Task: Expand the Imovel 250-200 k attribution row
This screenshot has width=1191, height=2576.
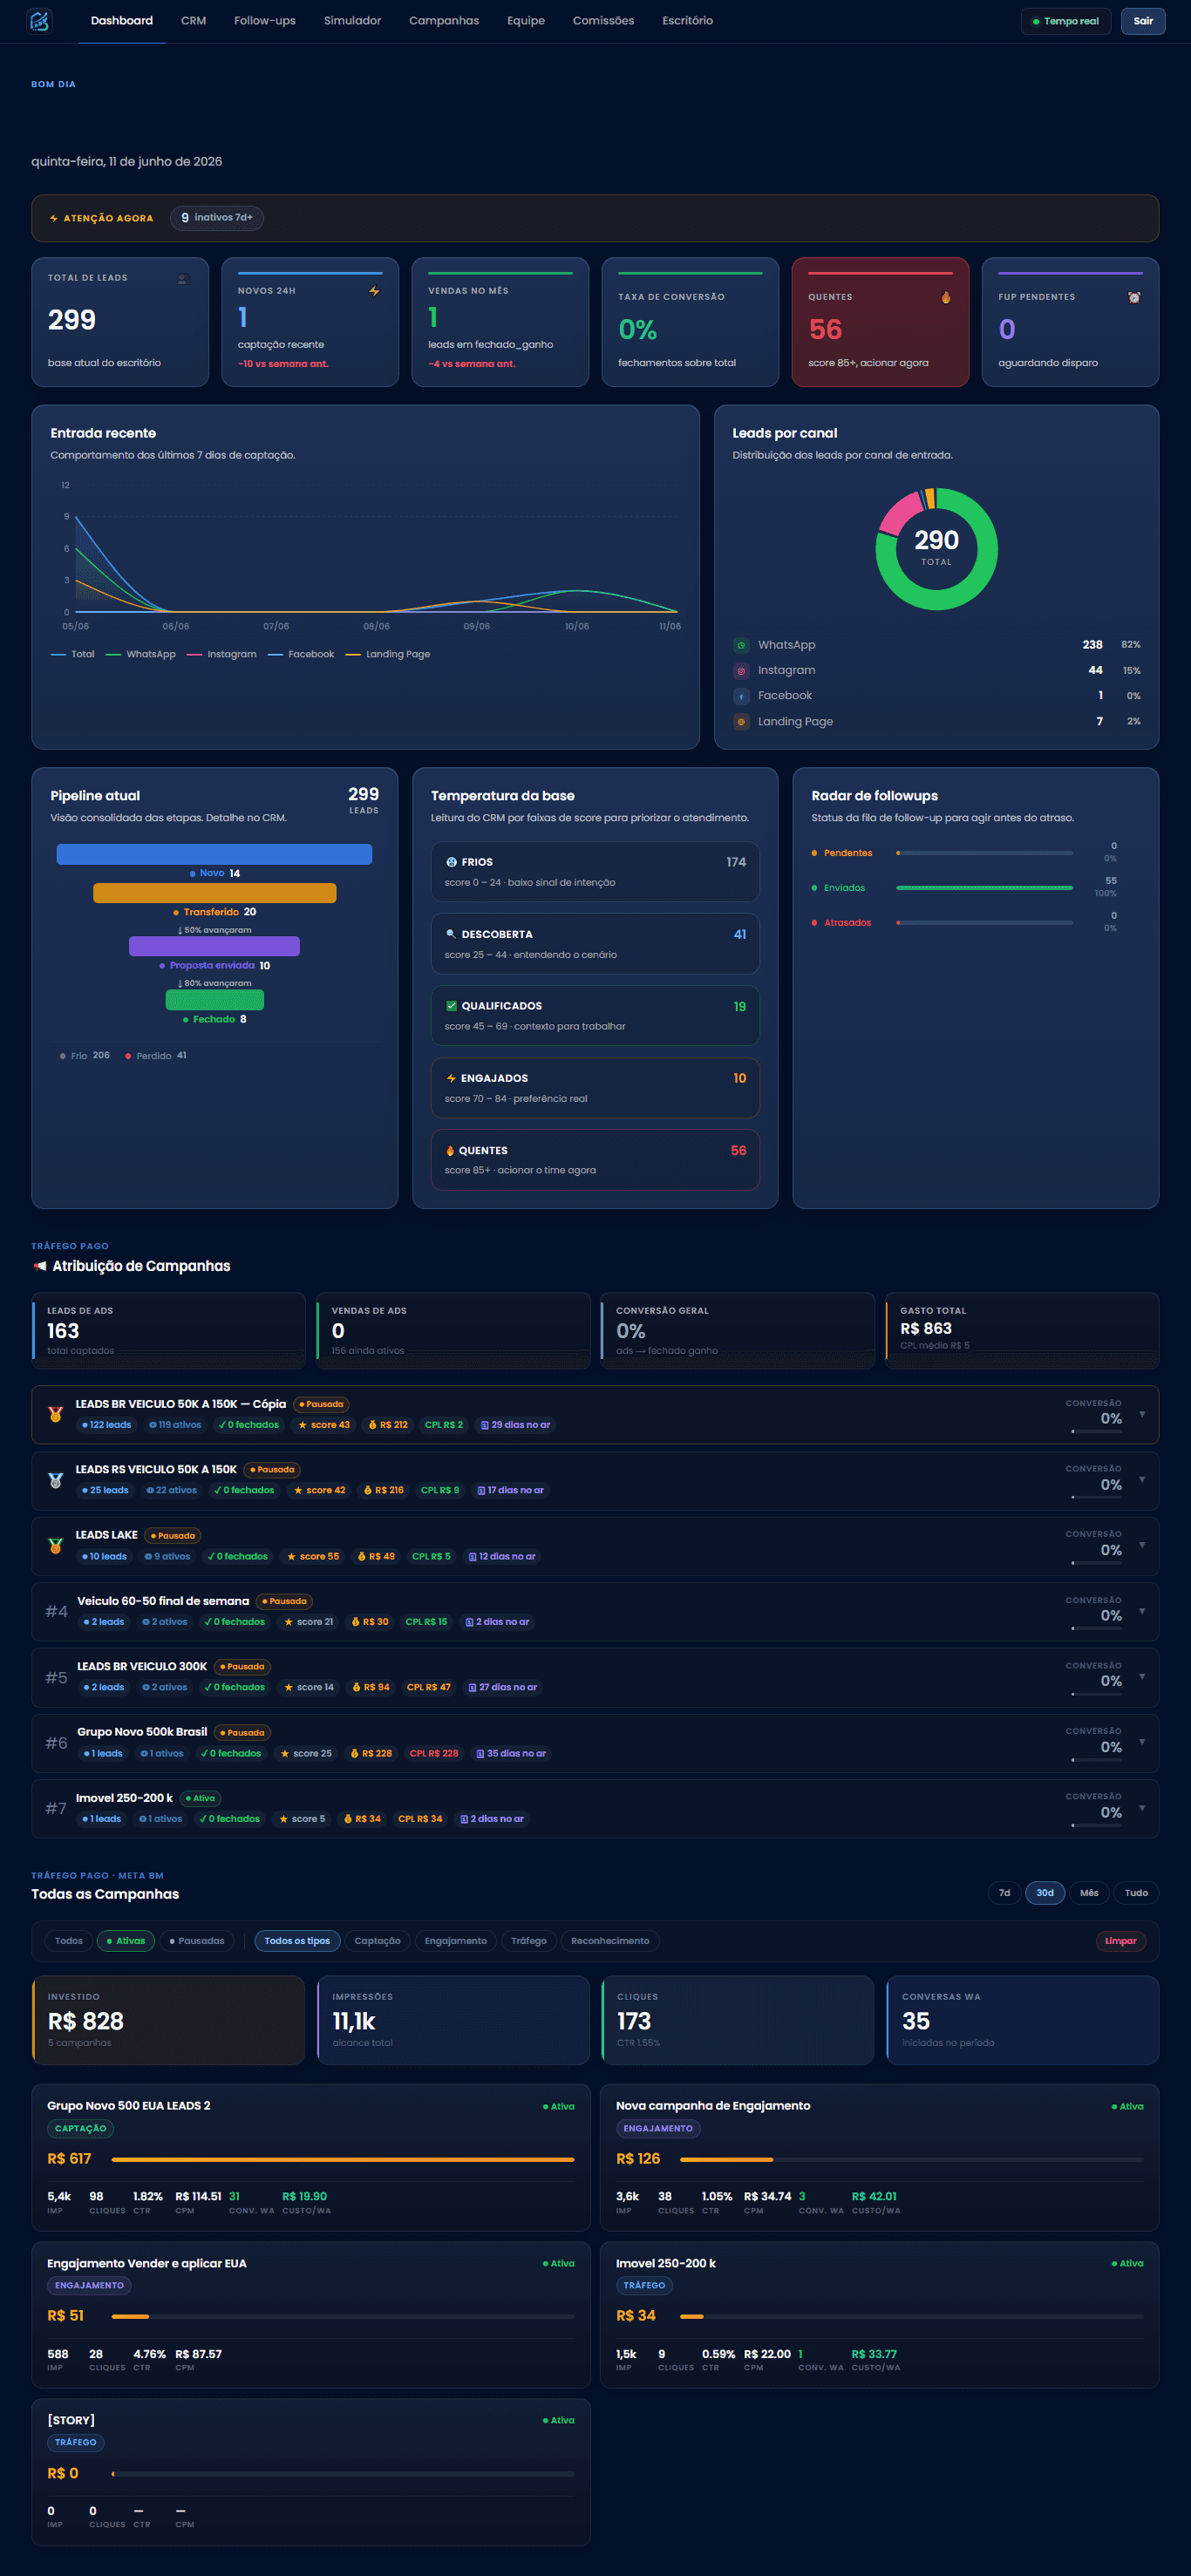Action: [x=1142, y=1807]
